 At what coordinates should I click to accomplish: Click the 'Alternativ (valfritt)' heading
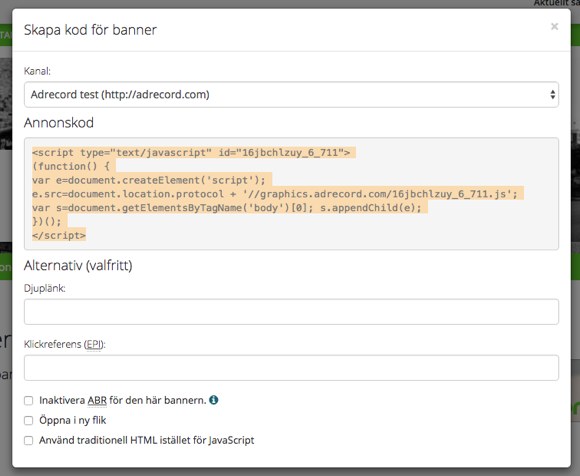point(78,266)
